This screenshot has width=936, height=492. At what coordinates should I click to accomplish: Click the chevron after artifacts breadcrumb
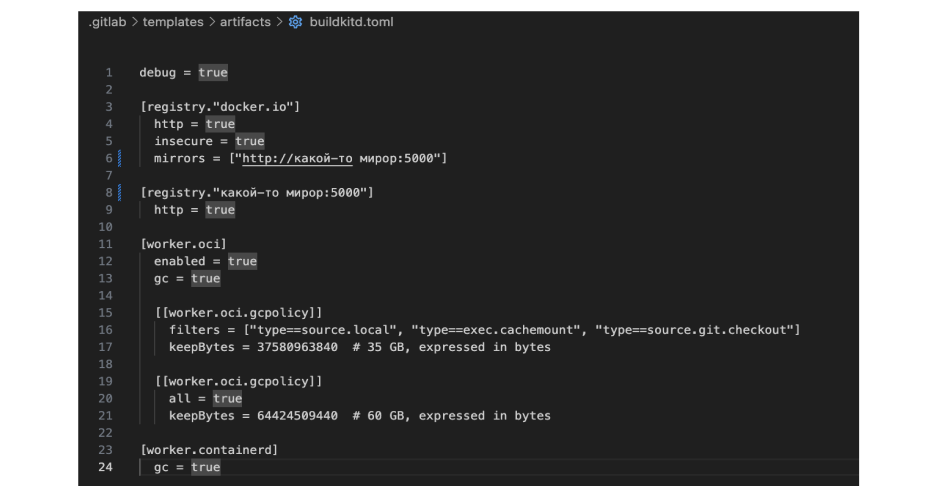click(x=279, y=22)
